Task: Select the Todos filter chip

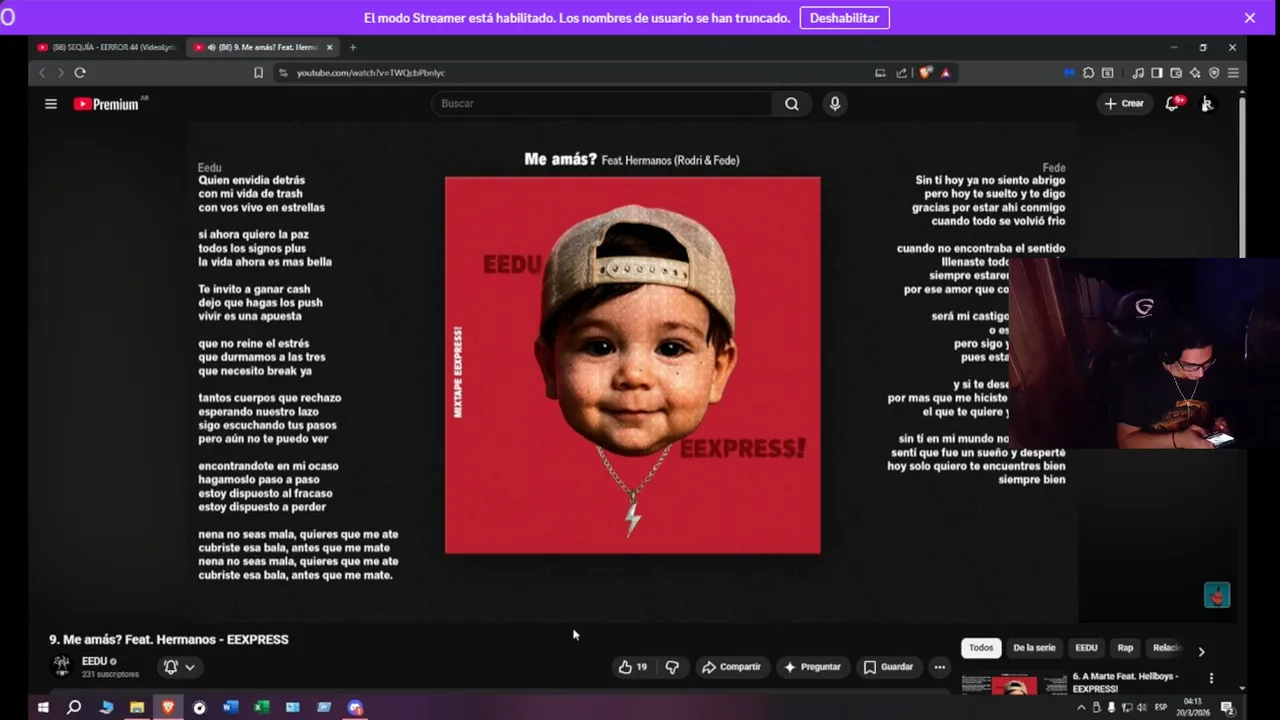Action: coord(981,648)
